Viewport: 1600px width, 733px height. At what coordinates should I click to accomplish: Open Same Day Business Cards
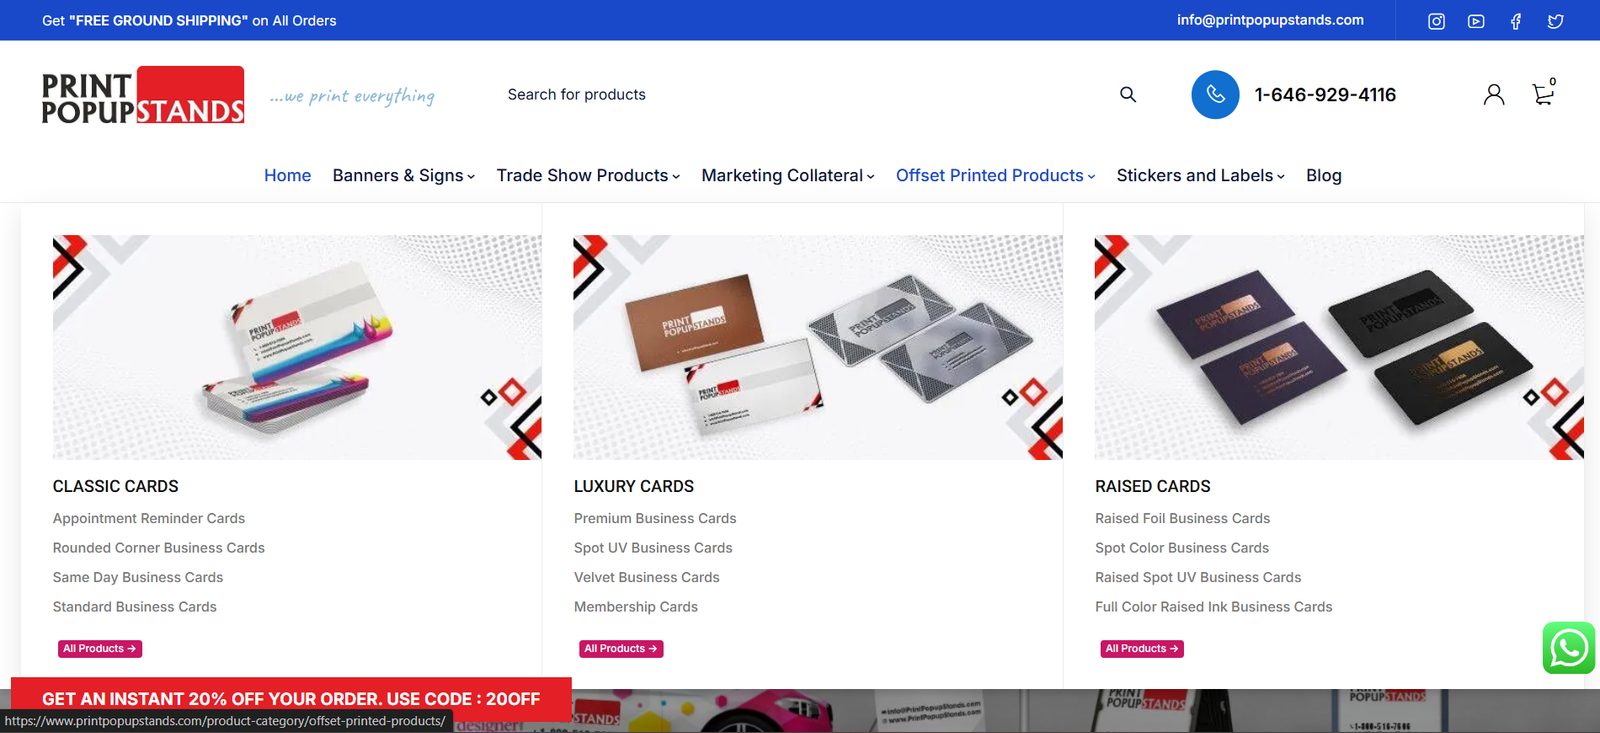point(138,577)
